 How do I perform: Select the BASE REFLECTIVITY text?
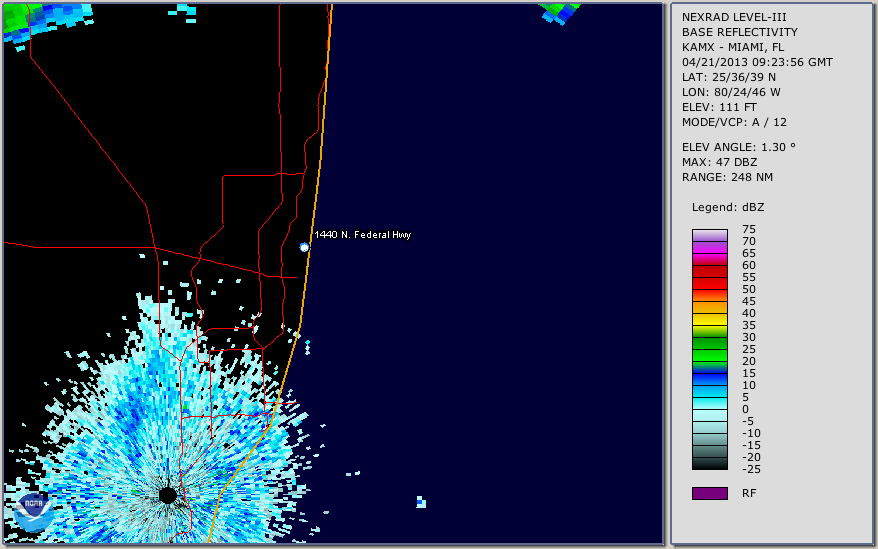tap(740, 32)
